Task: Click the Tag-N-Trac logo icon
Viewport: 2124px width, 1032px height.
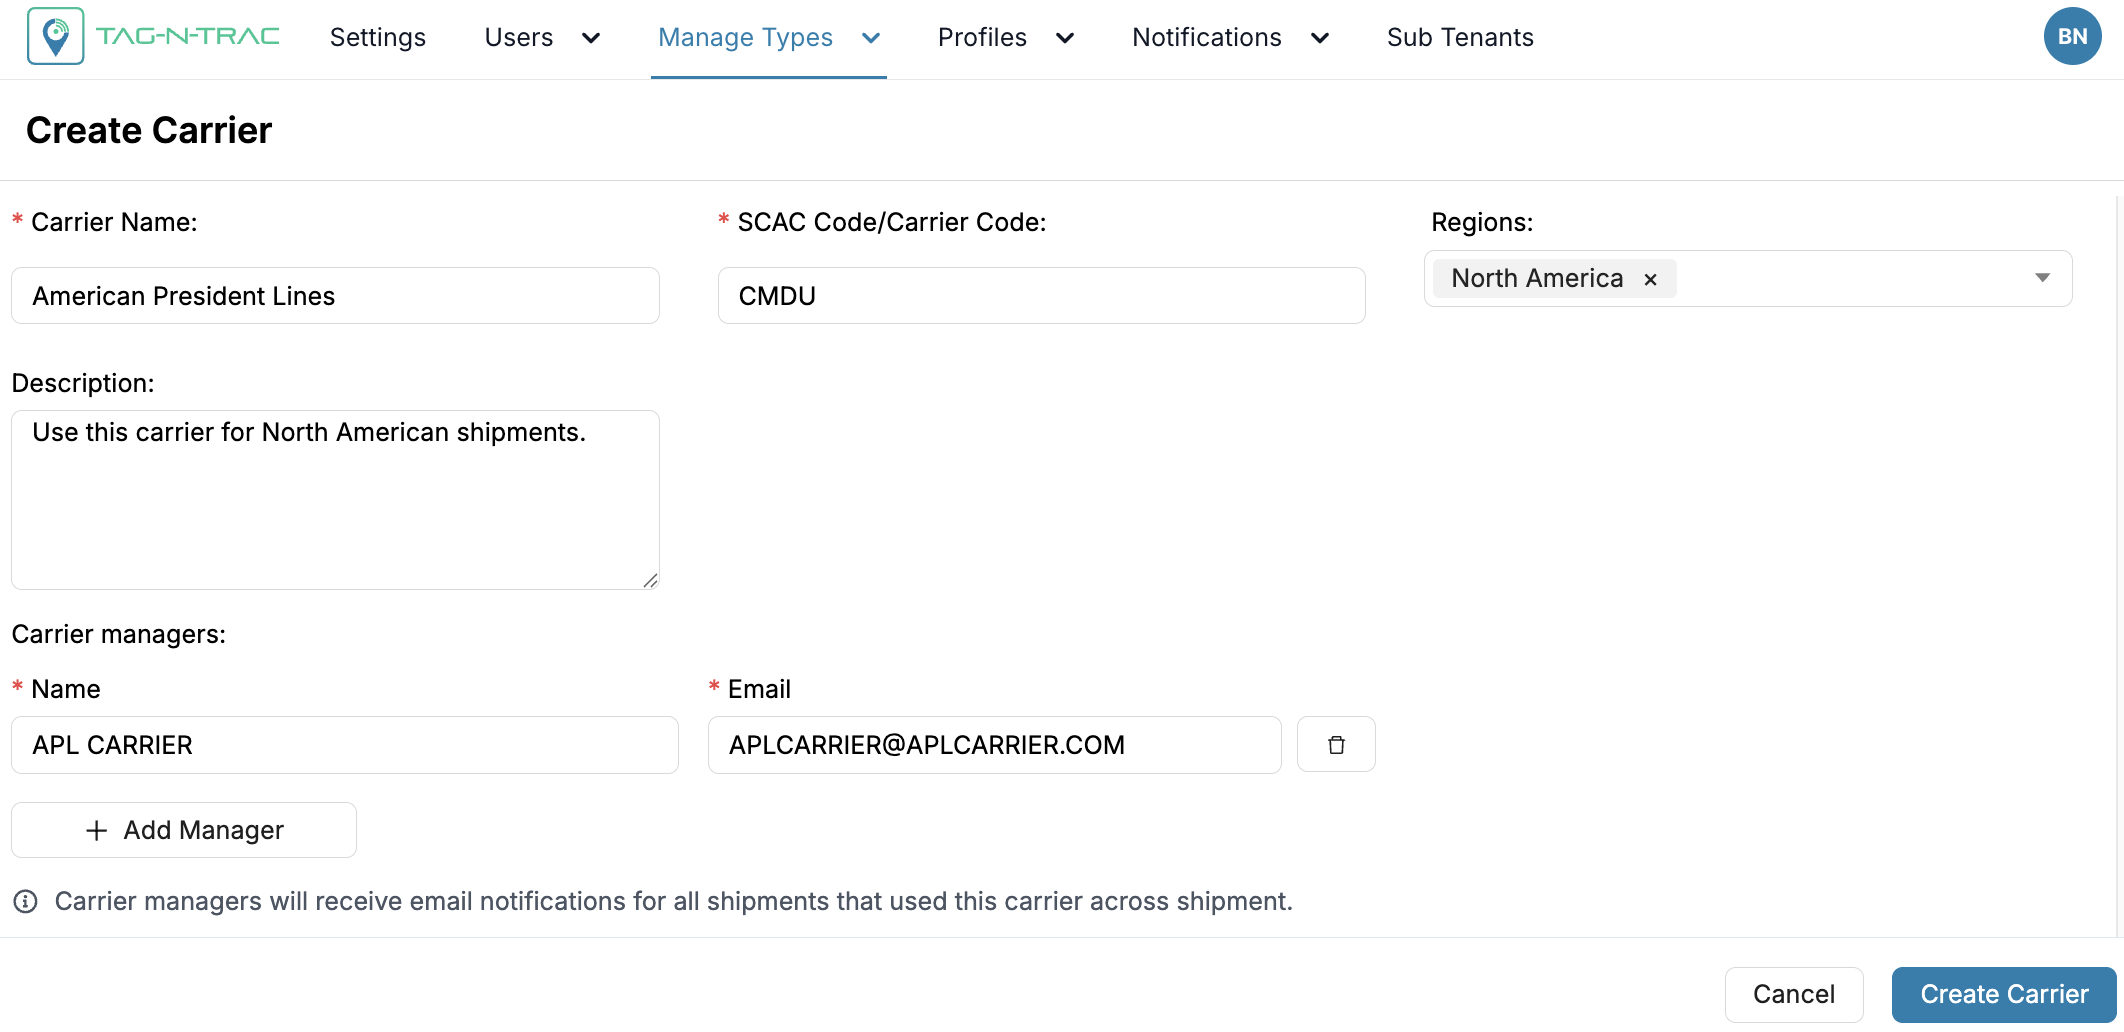Action: tap(56, 36)
